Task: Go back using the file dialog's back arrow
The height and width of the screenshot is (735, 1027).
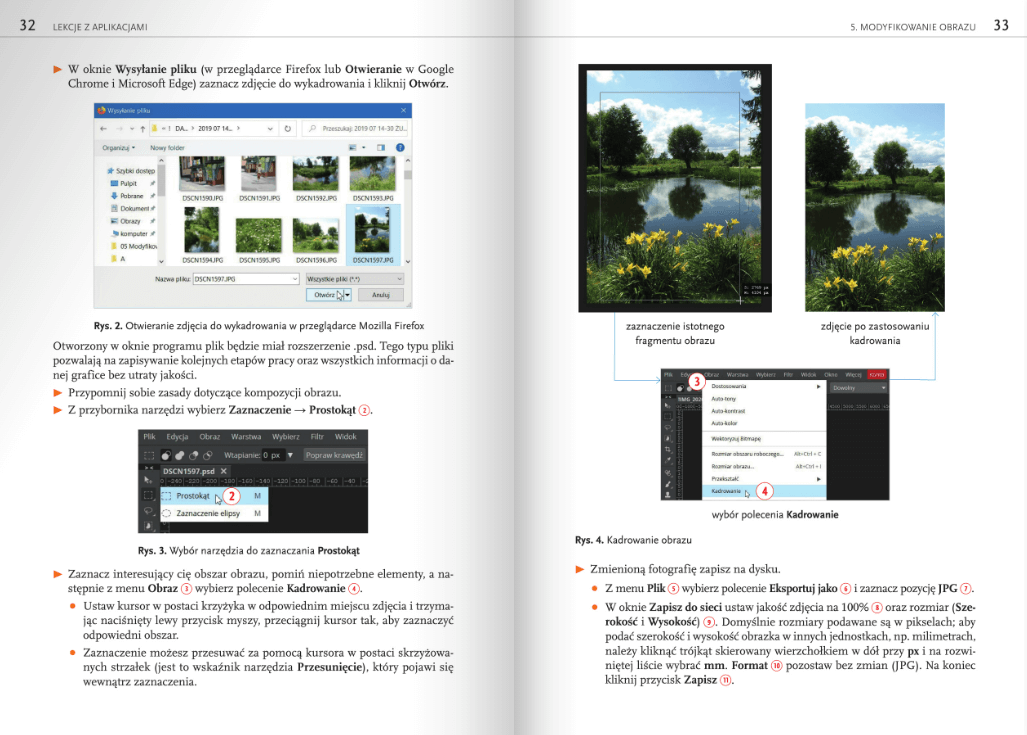Action: pos(103,129)
